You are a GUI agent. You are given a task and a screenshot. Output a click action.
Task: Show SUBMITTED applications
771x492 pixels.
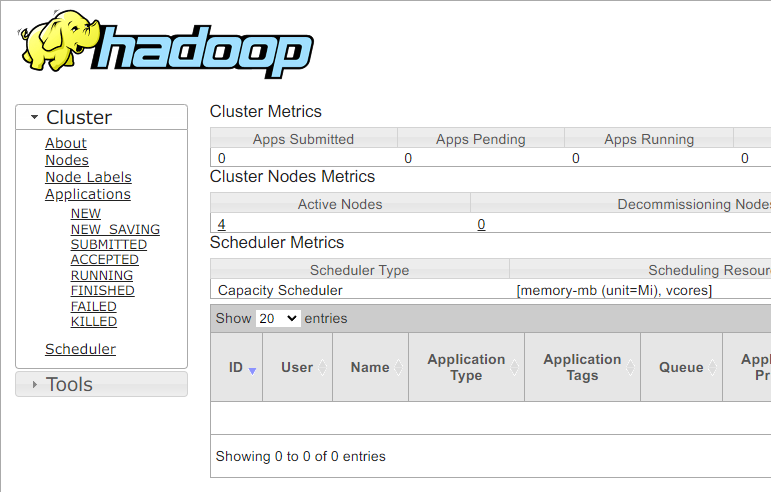pos(109,245)
